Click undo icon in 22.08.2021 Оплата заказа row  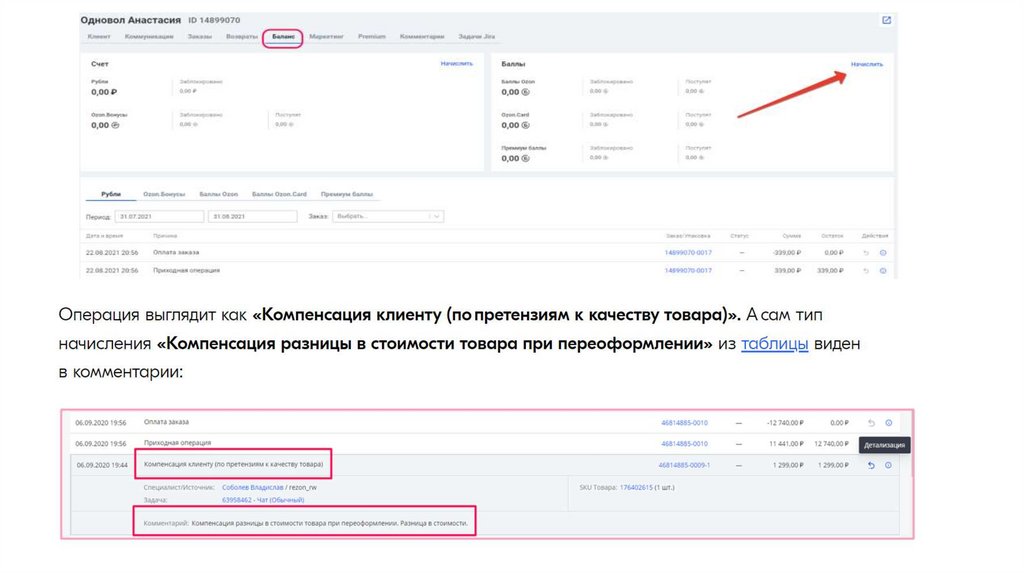[866, 253]
